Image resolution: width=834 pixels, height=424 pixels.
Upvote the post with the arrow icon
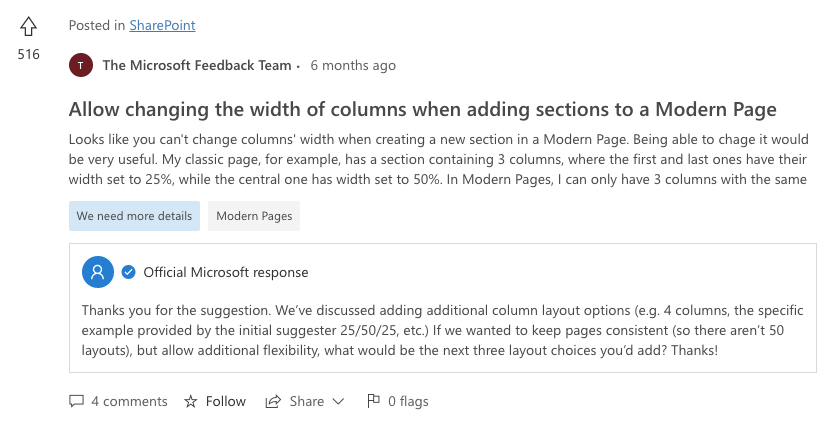[28, 26]
